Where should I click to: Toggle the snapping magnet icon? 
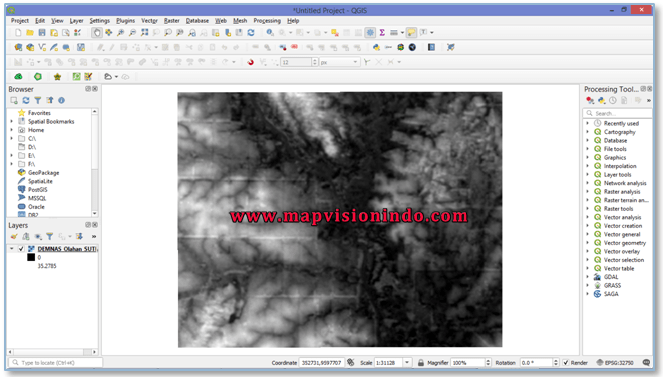coord(250,62)
